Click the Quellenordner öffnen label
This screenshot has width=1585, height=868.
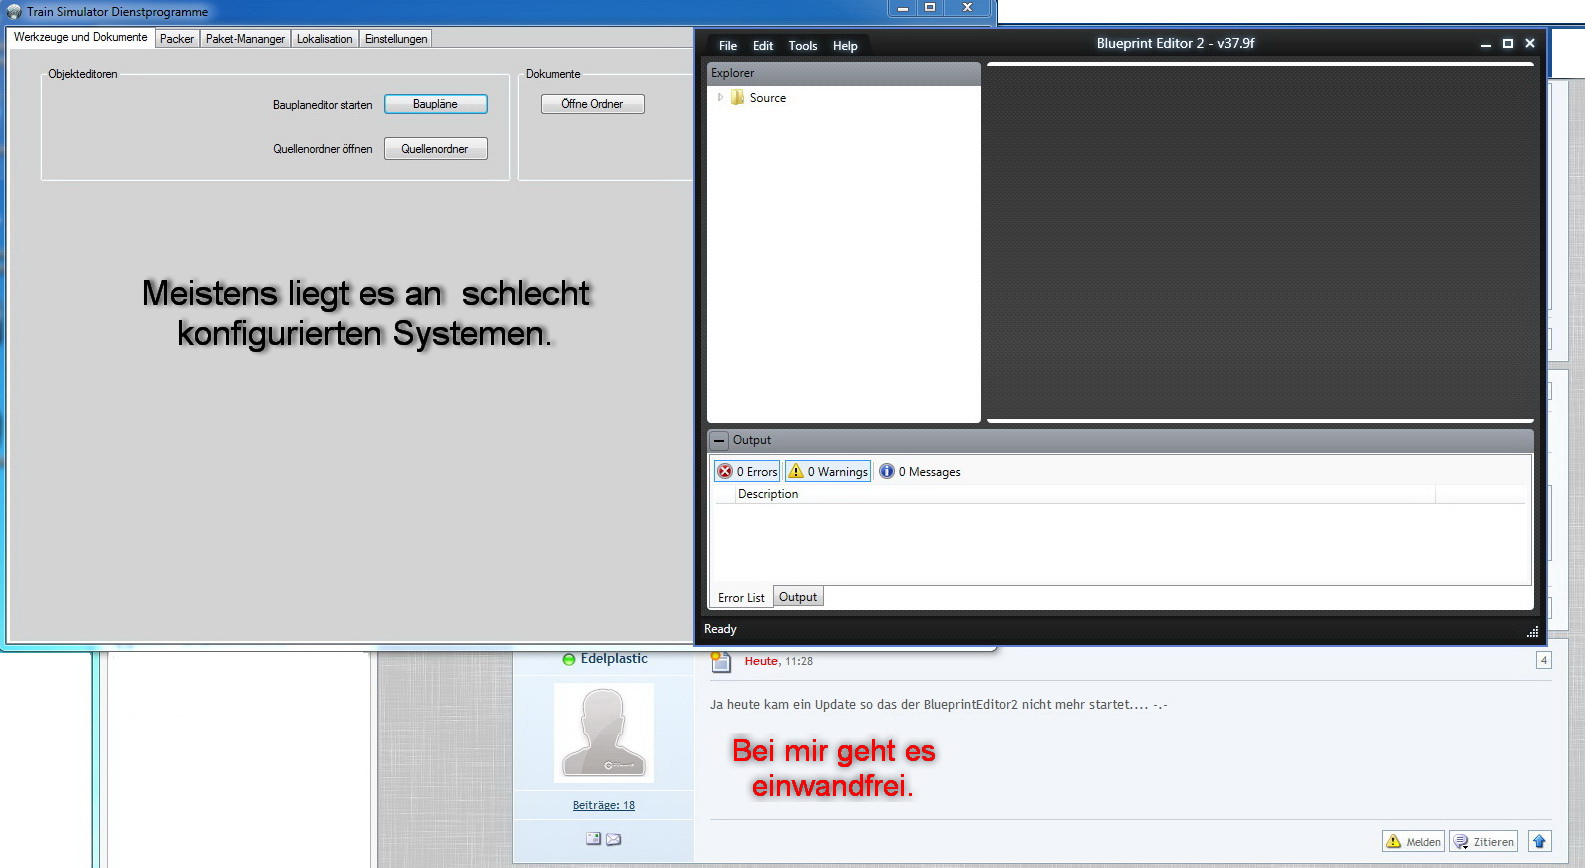tap(323, 149)
